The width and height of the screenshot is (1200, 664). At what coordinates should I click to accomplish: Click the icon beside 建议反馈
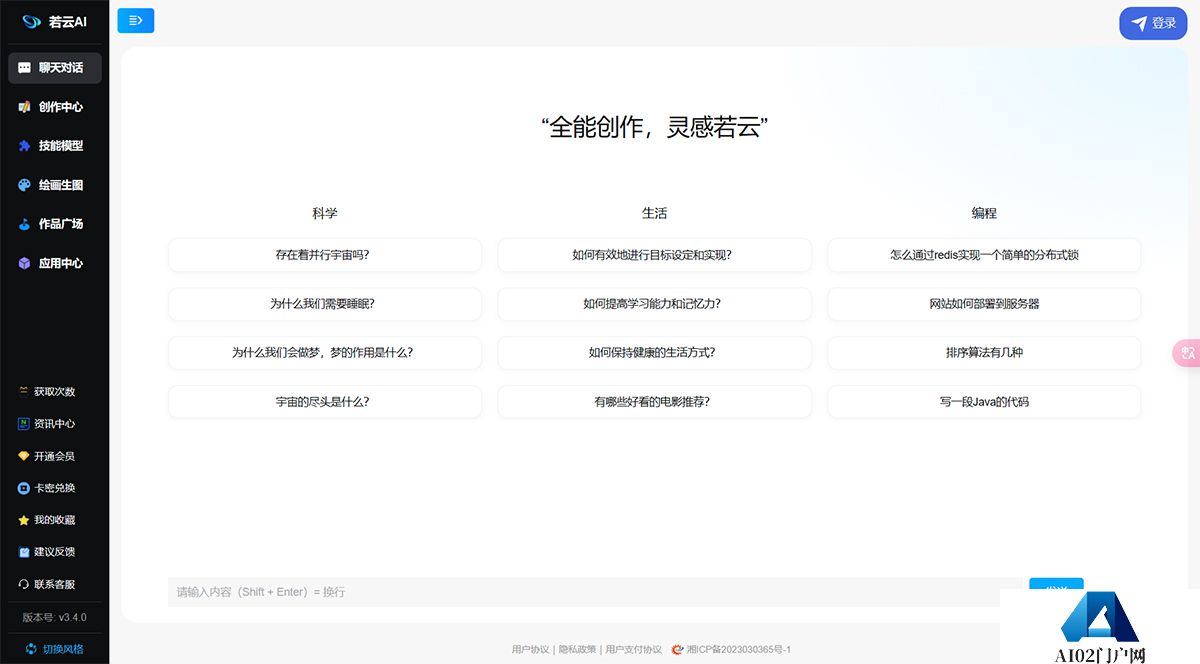pos(23,552)
